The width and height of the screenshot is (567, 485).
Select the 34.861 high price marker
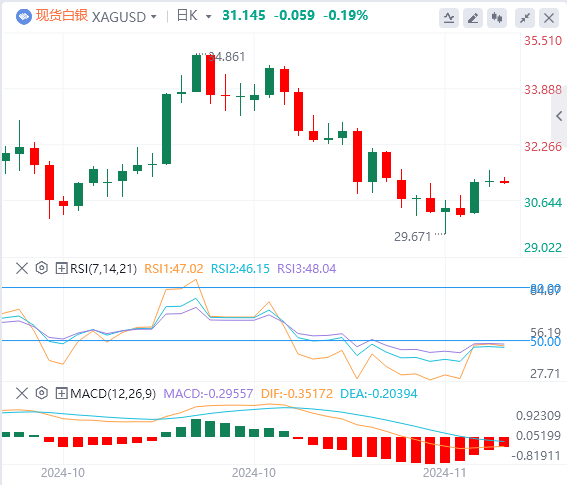[x=227, y=57]
